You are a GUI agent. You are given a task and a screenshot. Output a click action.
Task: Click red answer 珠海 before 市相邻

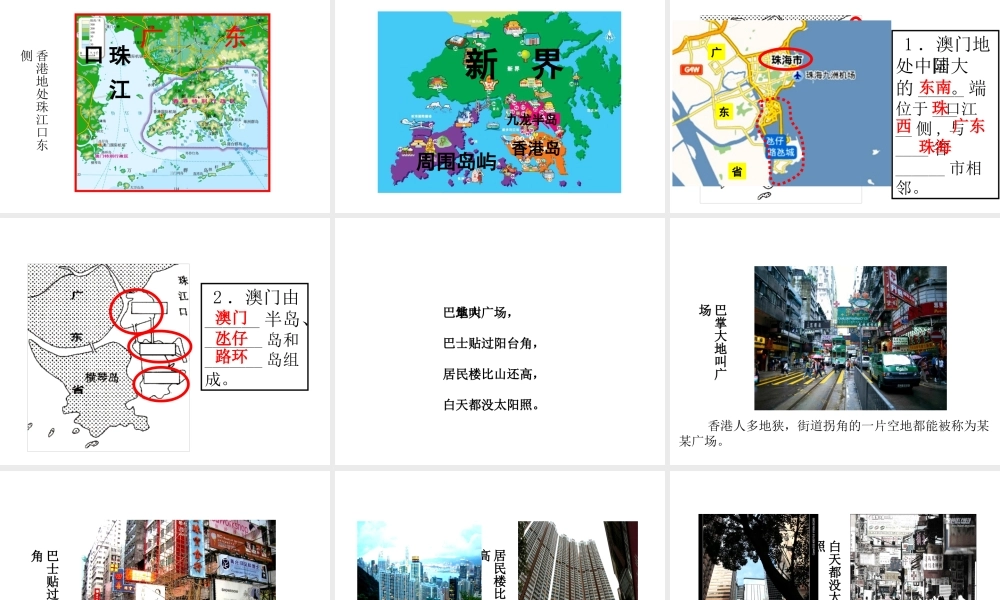(x=935, y=147)
